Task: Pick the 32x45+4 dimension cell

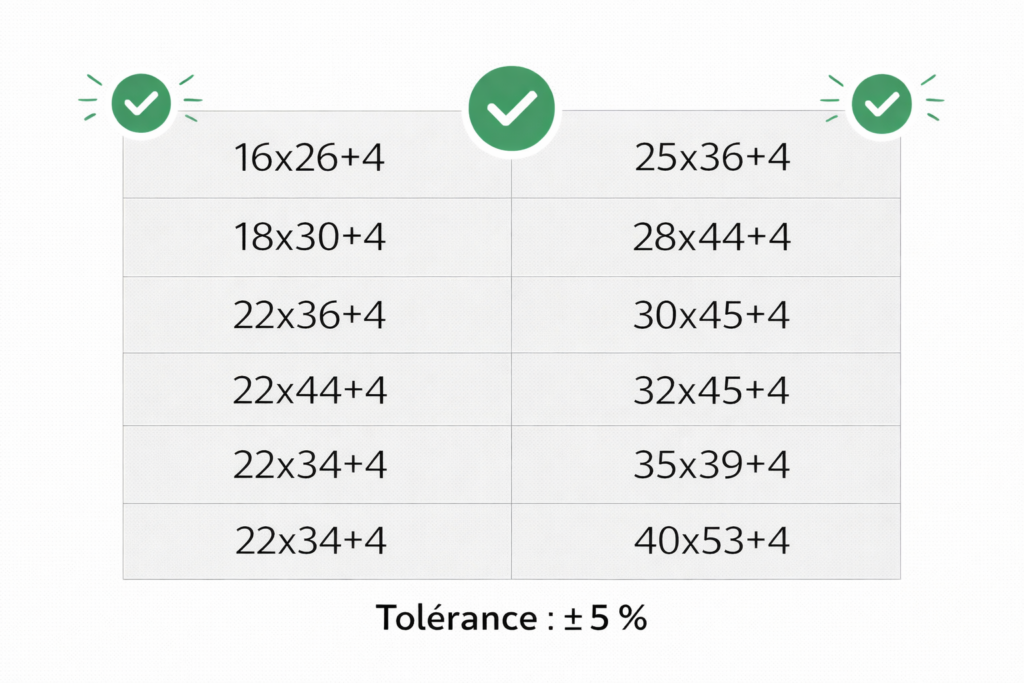Action: coord(711,389)
